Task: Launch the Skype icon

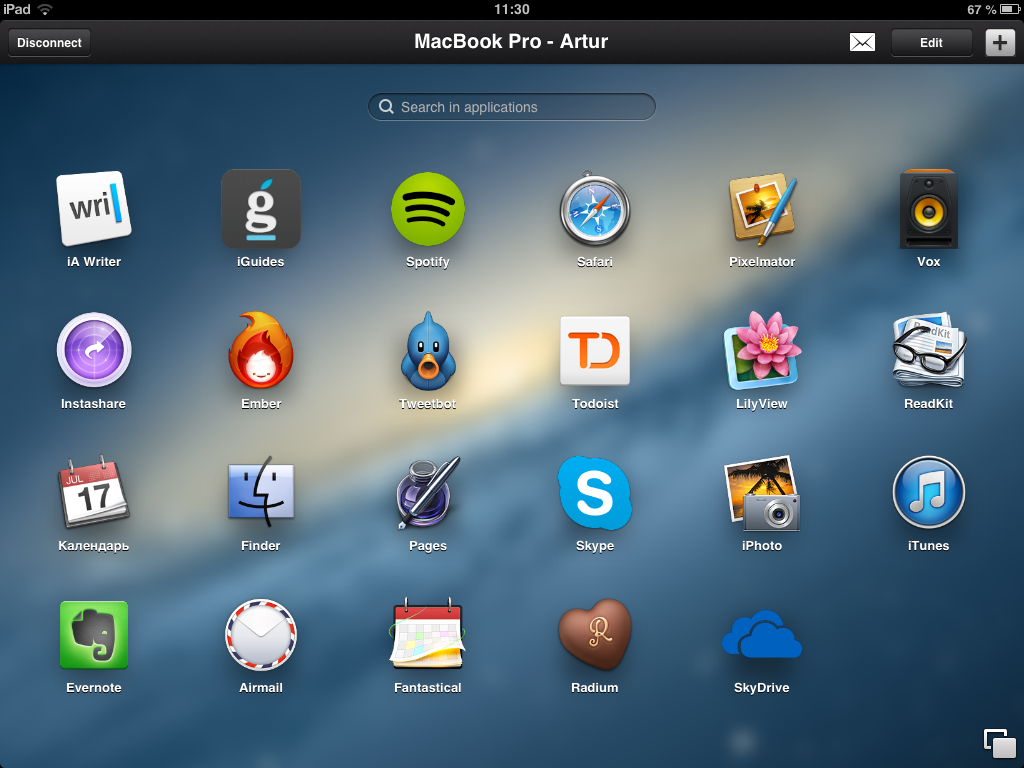Action: [595, 492]
